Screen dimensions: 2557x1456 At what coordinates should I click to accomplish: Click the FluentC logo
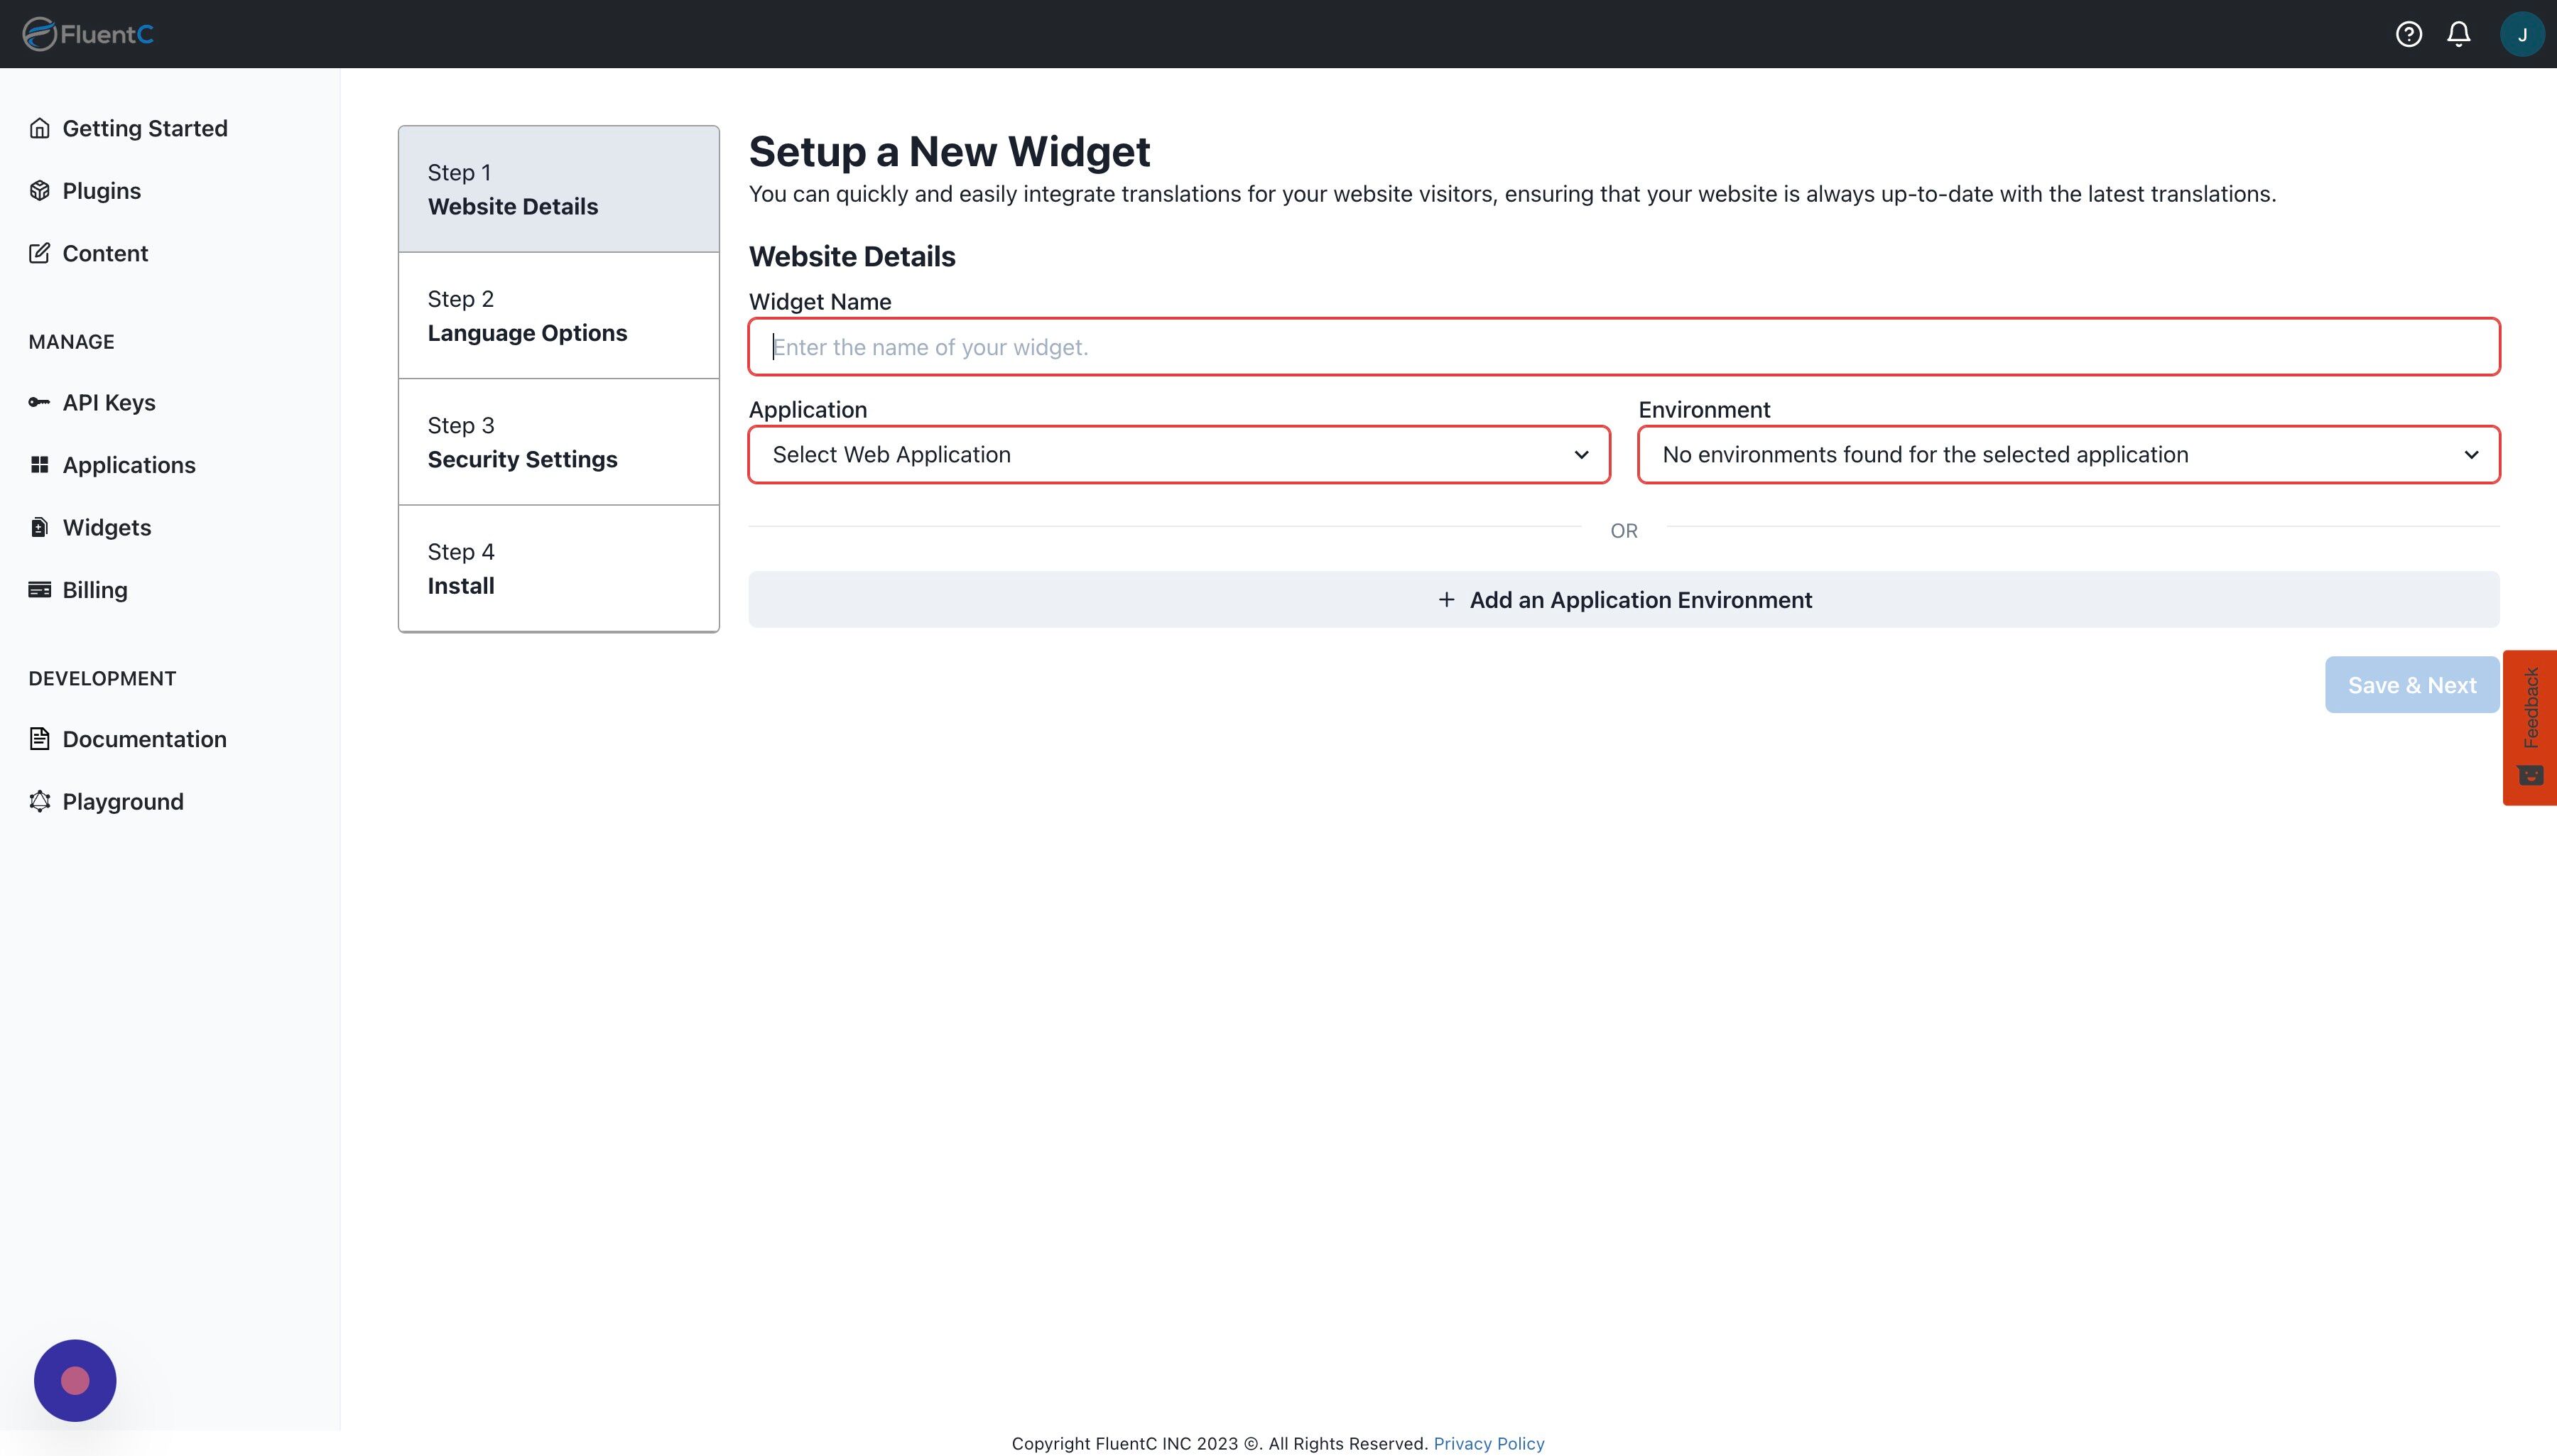pos(88,34)
